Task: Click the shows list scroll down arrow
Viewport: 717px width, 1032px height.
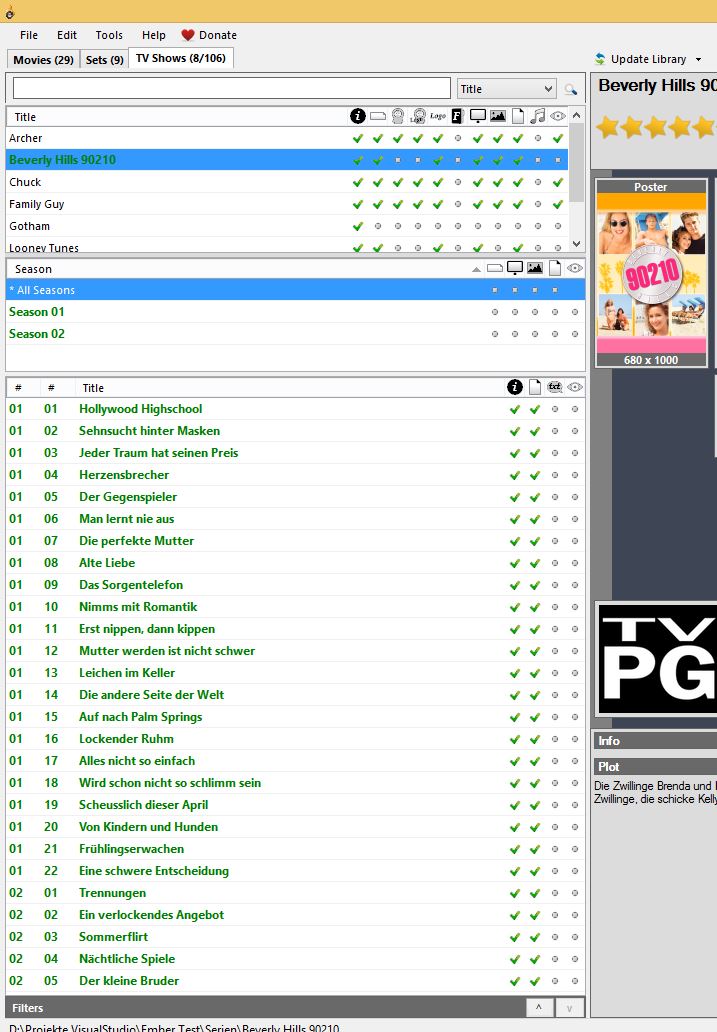Action: [x=577, y=244]
